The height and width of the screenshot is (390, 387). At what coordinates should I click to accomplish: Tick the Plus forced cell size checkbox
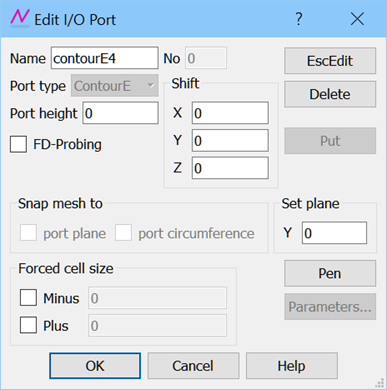pyautogui.click(x=28, y=325)
